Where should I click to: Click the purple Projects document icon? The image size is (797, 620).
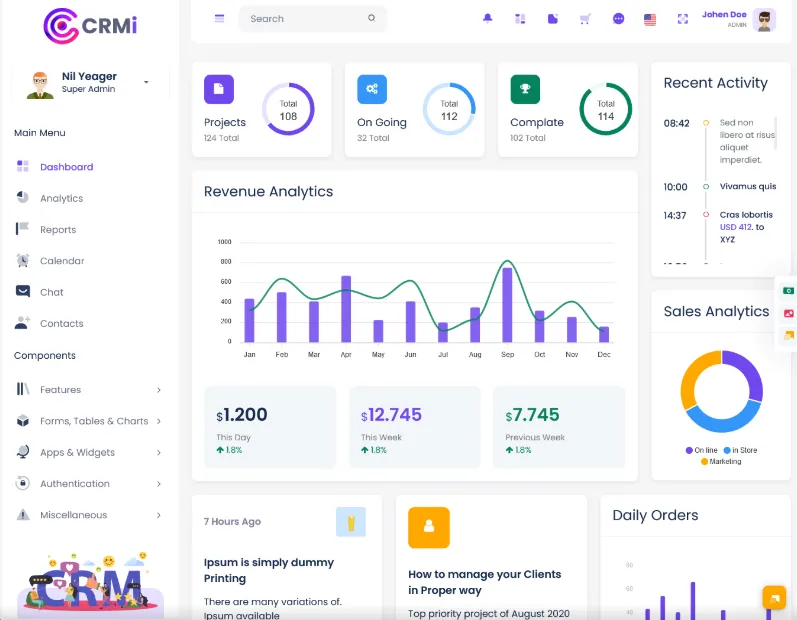(219, 89)
